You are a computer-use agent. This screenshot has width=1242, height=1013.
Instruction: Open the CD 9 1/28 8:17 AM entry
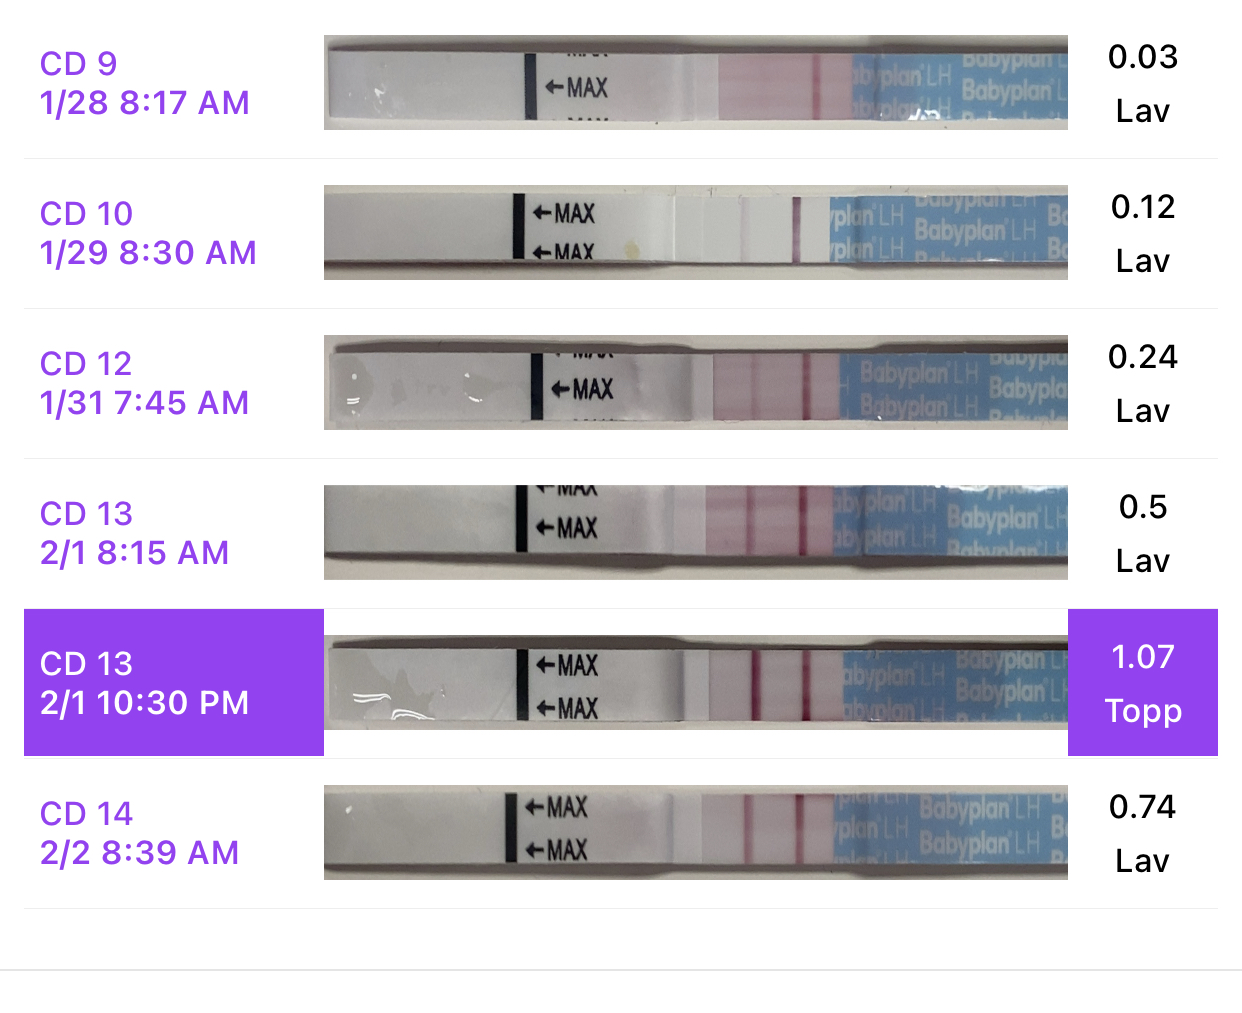(144, 83)
